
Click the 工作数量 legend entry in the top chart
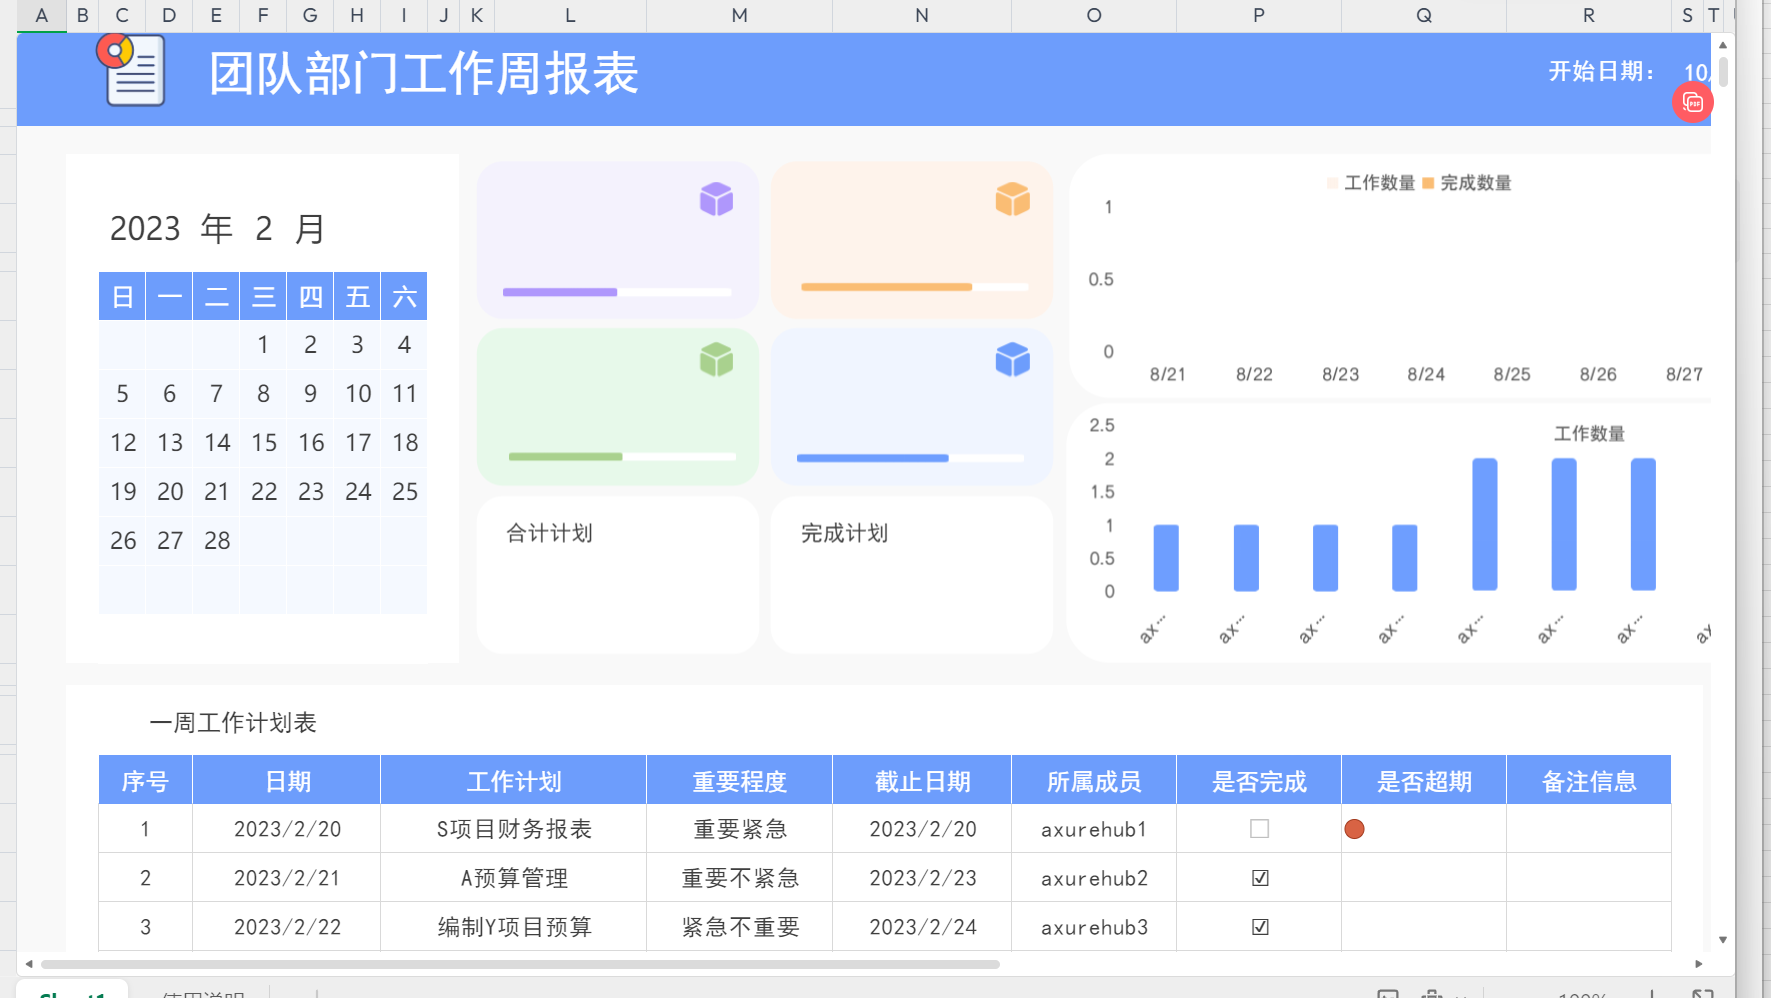click(x=1370, y=183)
